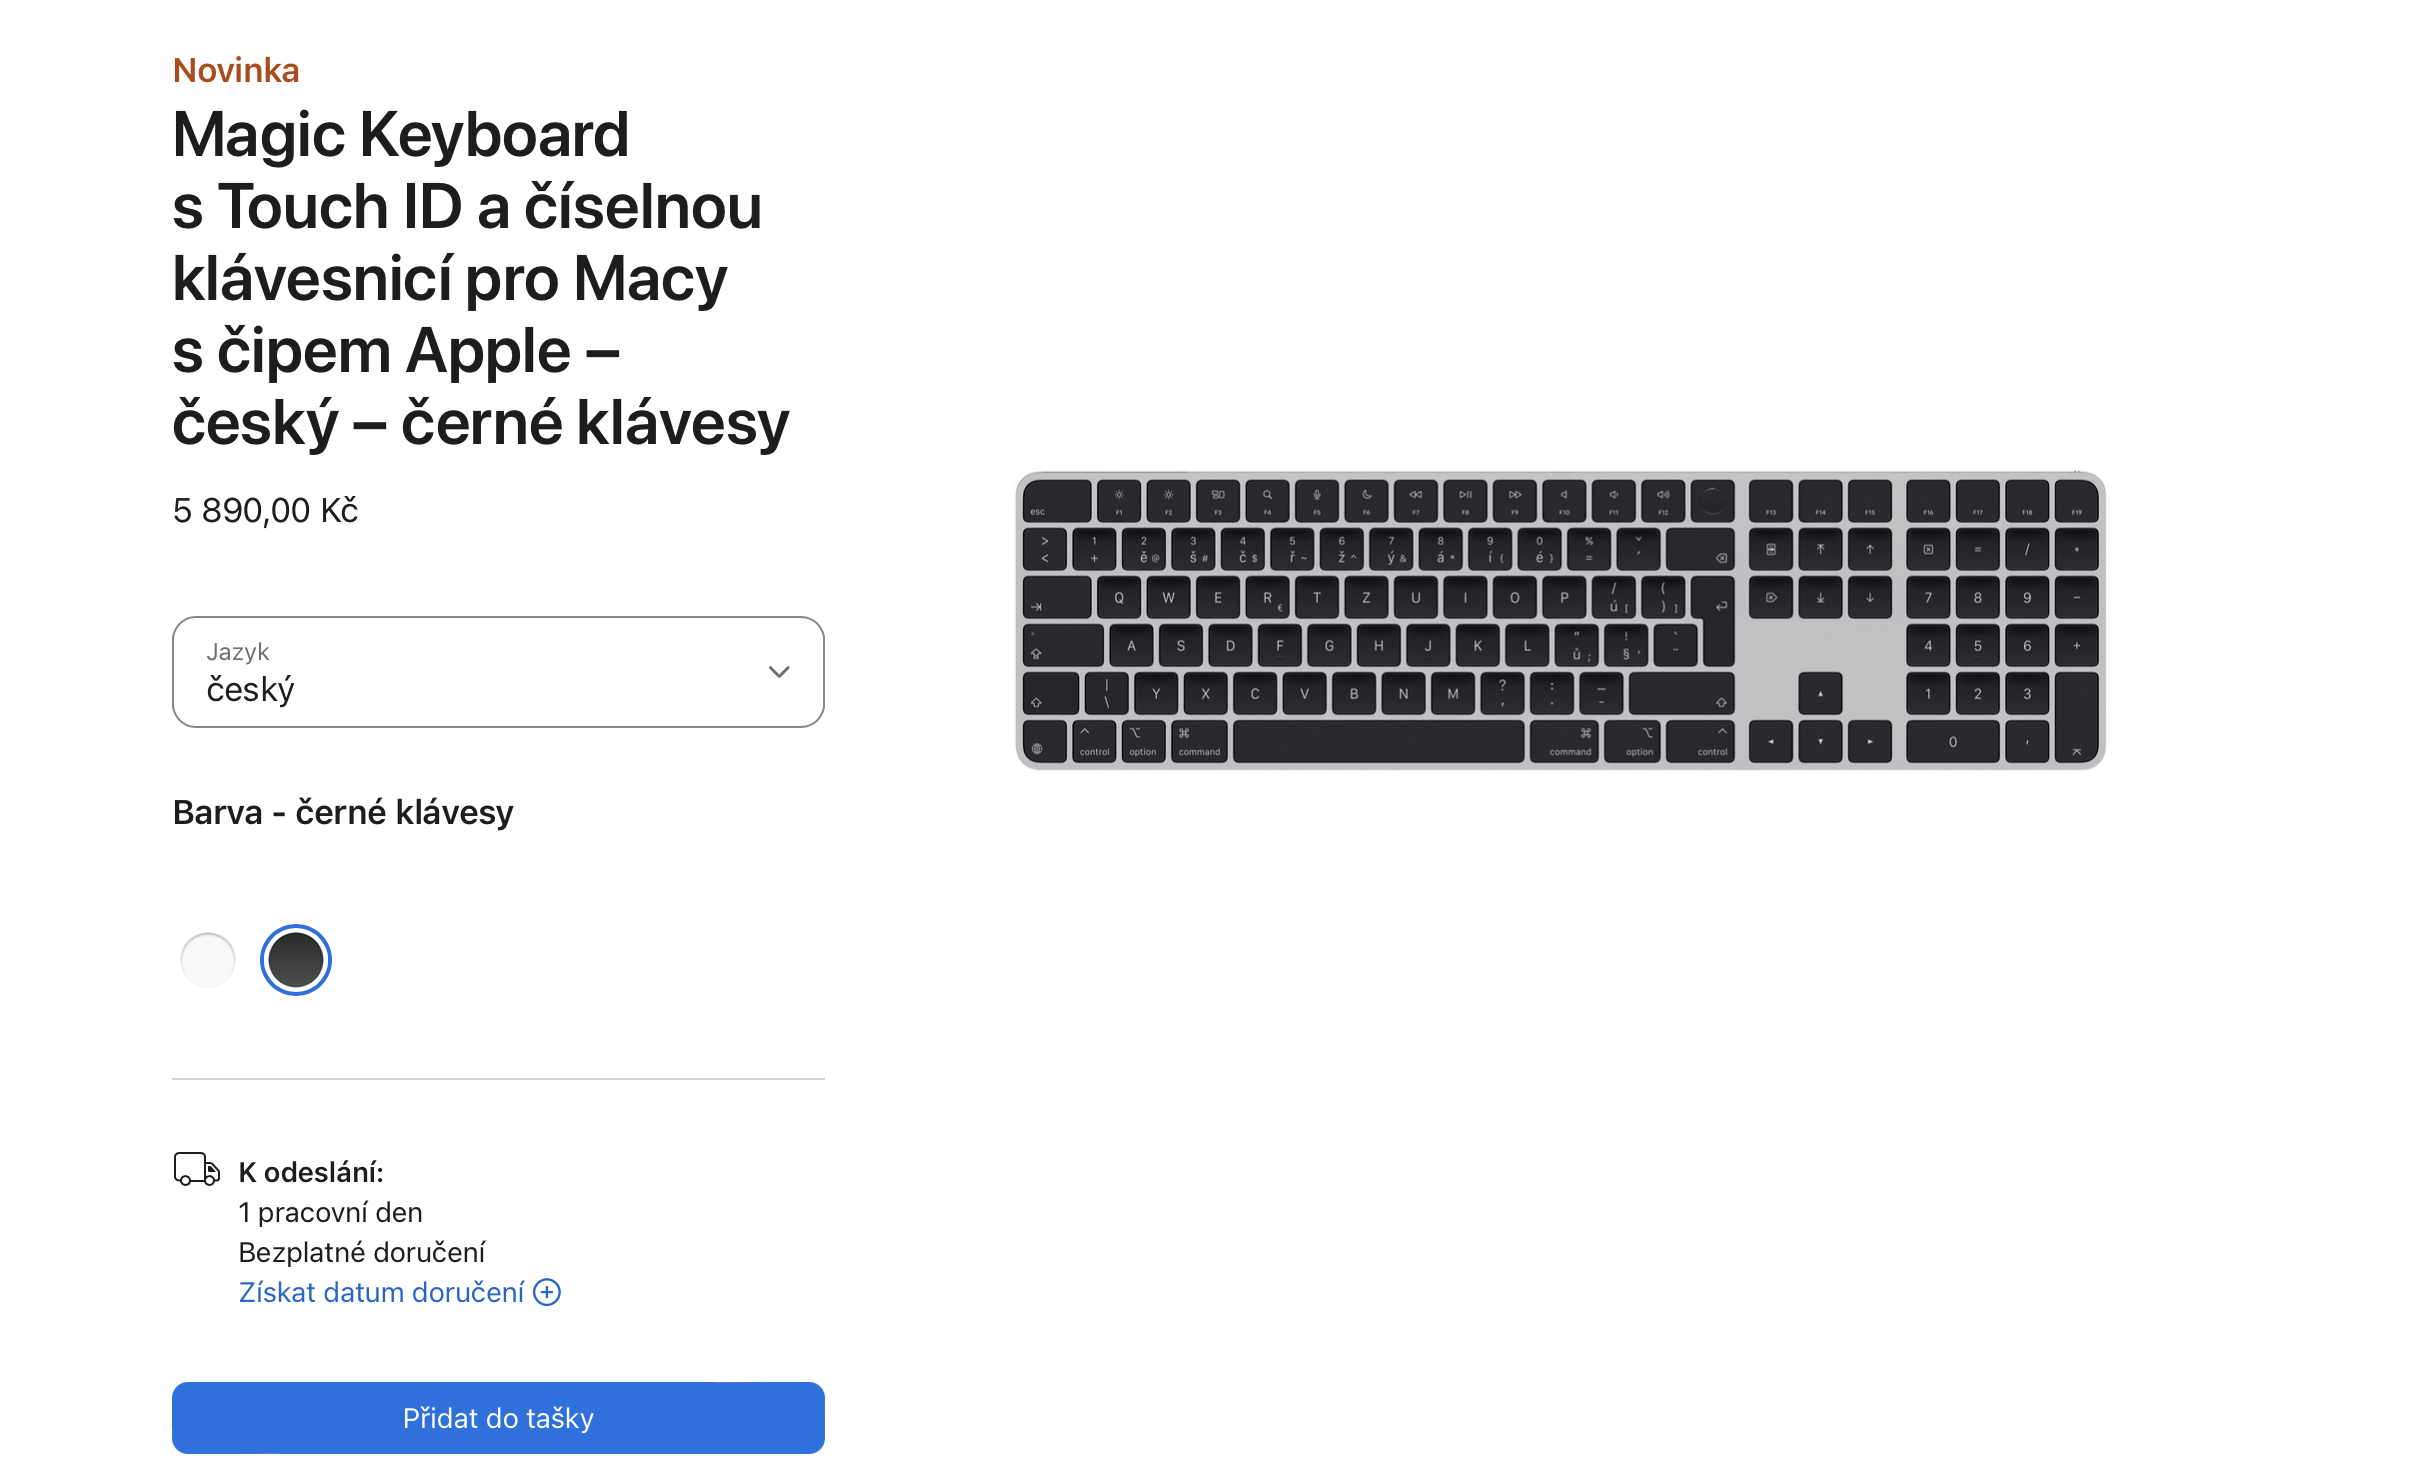Click the price text 5 890,00 Kč

264,510
